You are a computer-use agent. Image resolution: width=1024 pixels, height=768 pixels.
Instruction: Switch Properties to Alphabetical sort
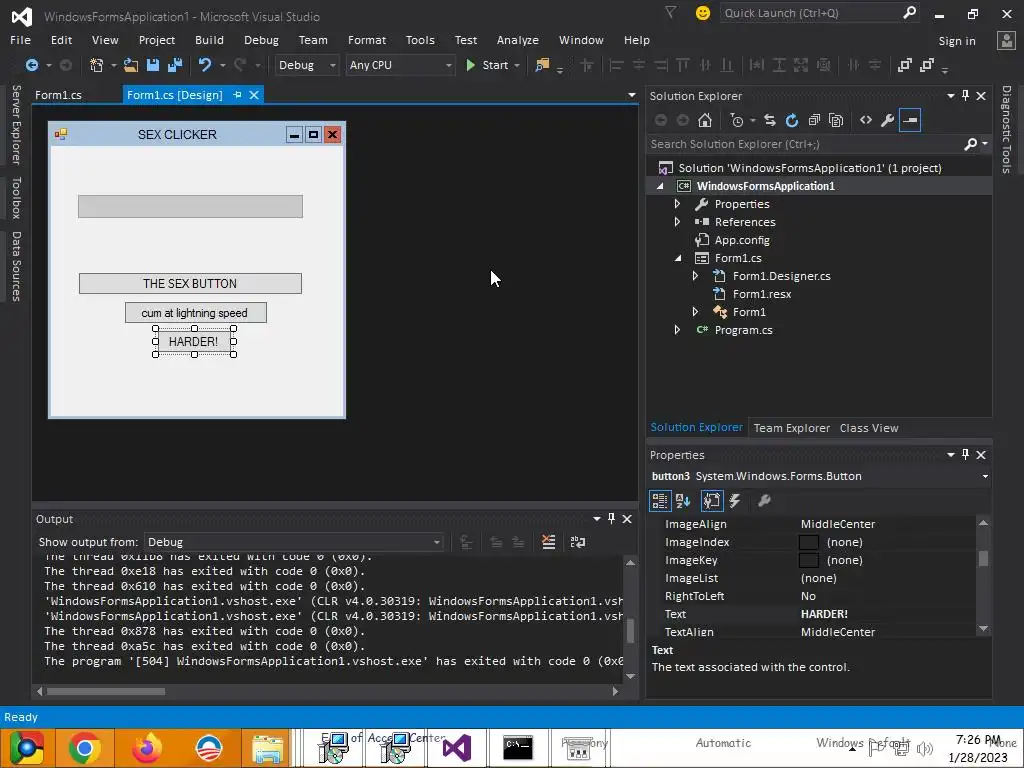(683, 501)
